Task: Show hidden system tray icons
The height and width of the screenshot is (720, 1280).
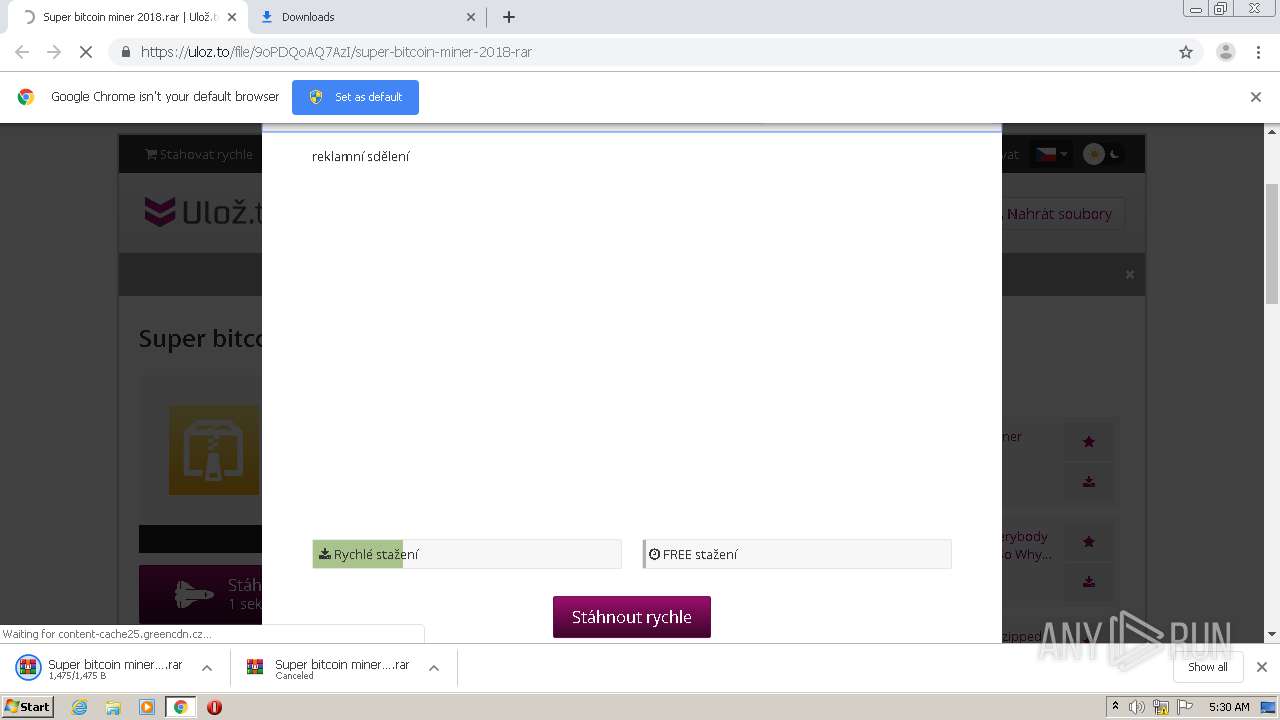Action: coord(1115,707)
